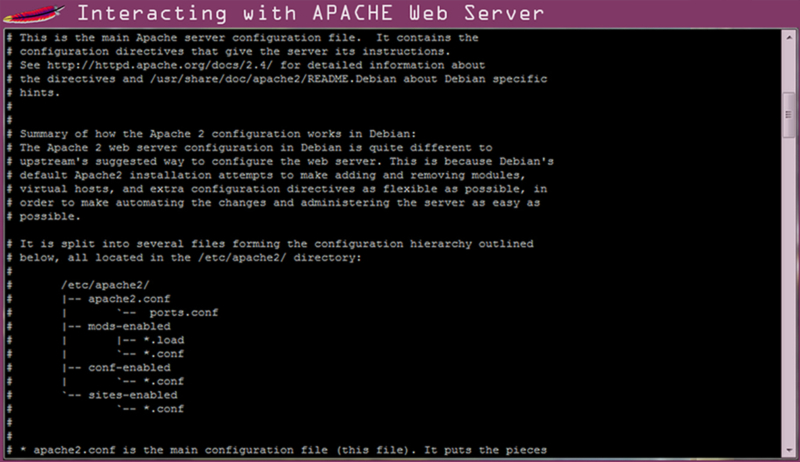Click the /usr/share/doc/apache2/README.Debian path
This screenshot has width=800, height=462.
[273, 79]
